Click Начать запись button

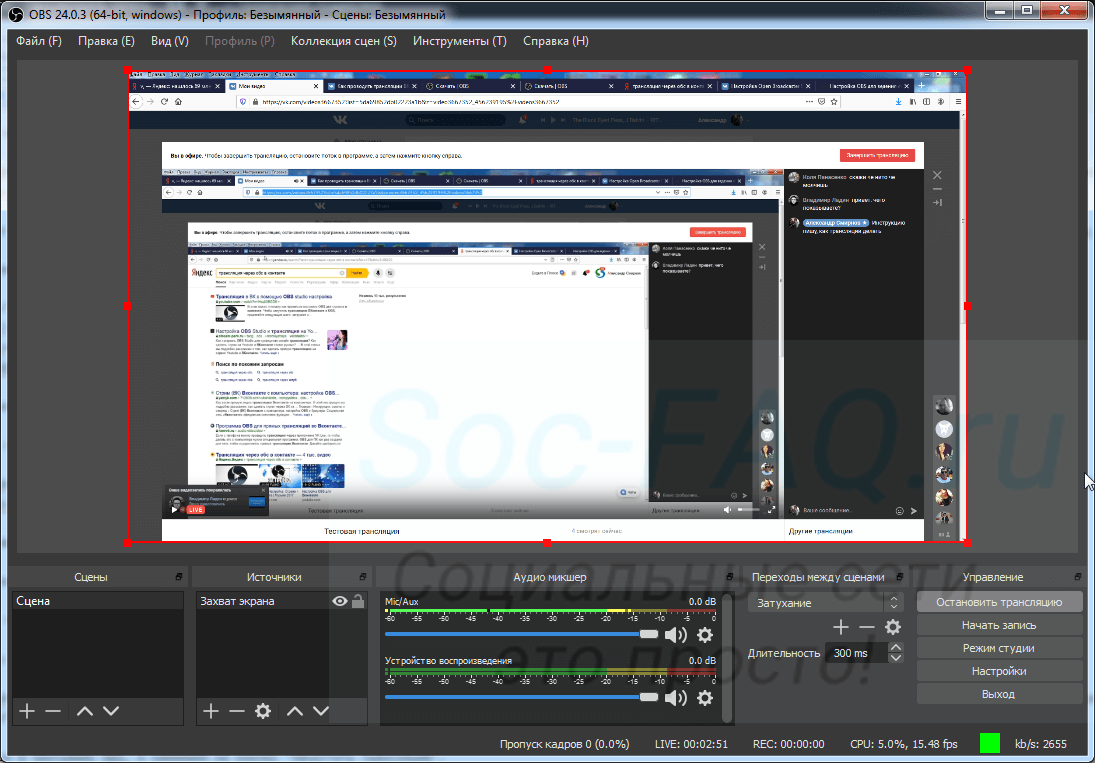(999, 625)
